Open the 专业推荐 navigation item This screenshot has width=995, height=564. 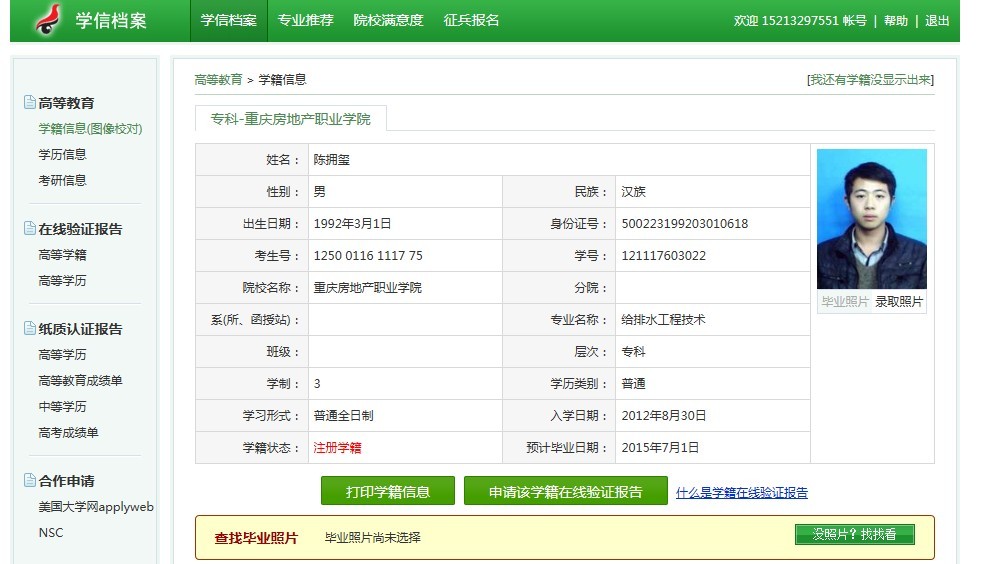click(305, 21)
